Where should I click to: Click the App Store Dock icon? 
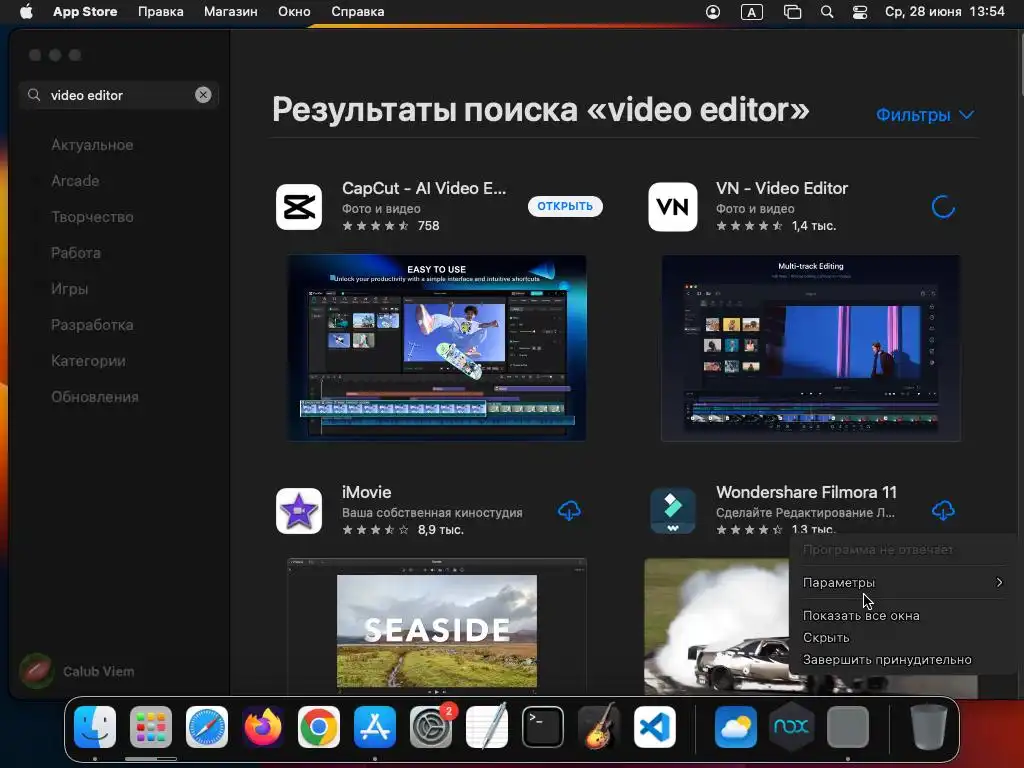tap(375, 727)
